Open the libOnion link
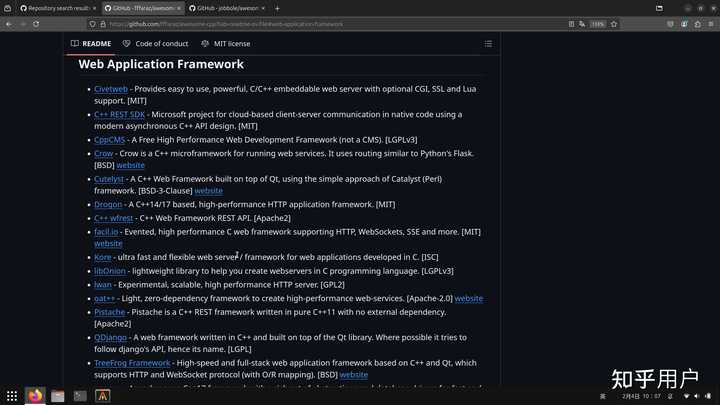 [110, 271]
